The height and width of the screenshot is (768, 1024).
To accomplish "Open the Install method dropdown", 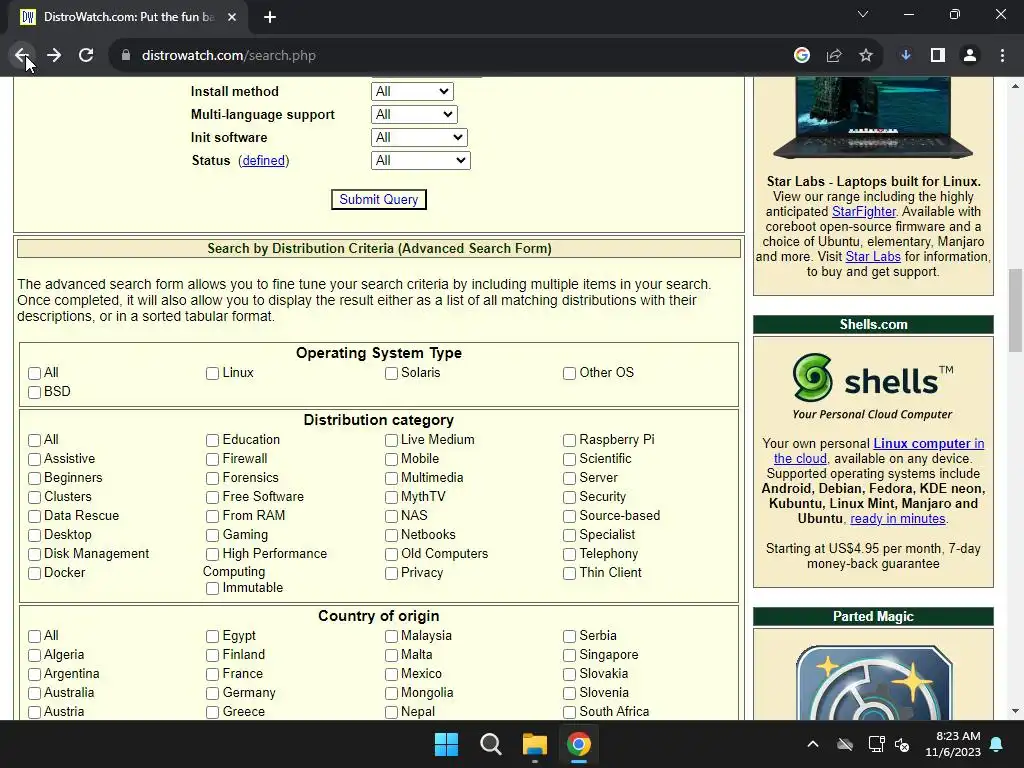I will pos(412,91).
